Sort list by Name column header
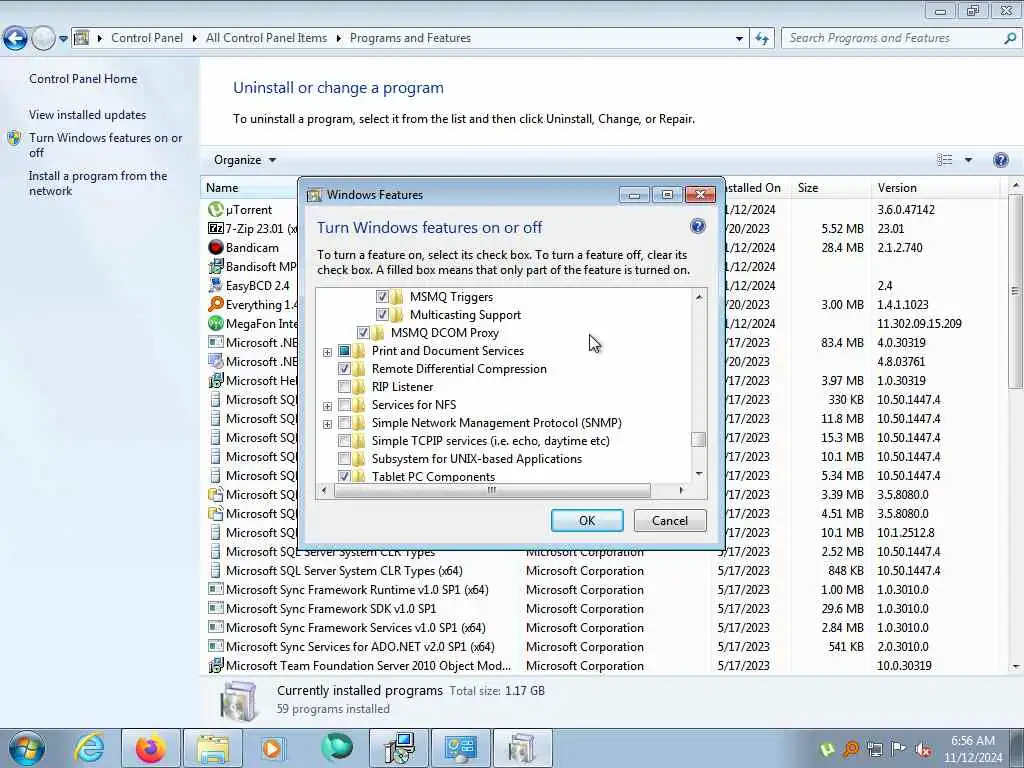Screen dimensions: 1024x768 (x=222, y=187)
